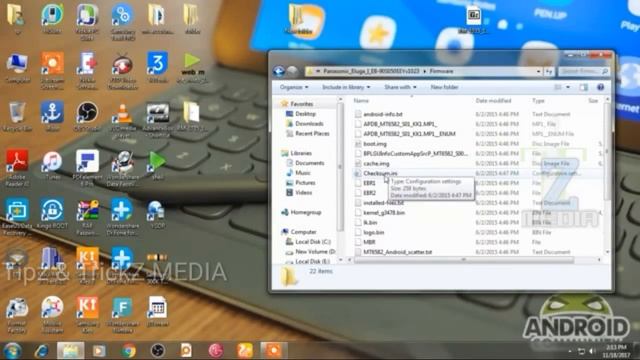Click the change view icon
This screenshot has height=360, width=640.
coord(558,87)
